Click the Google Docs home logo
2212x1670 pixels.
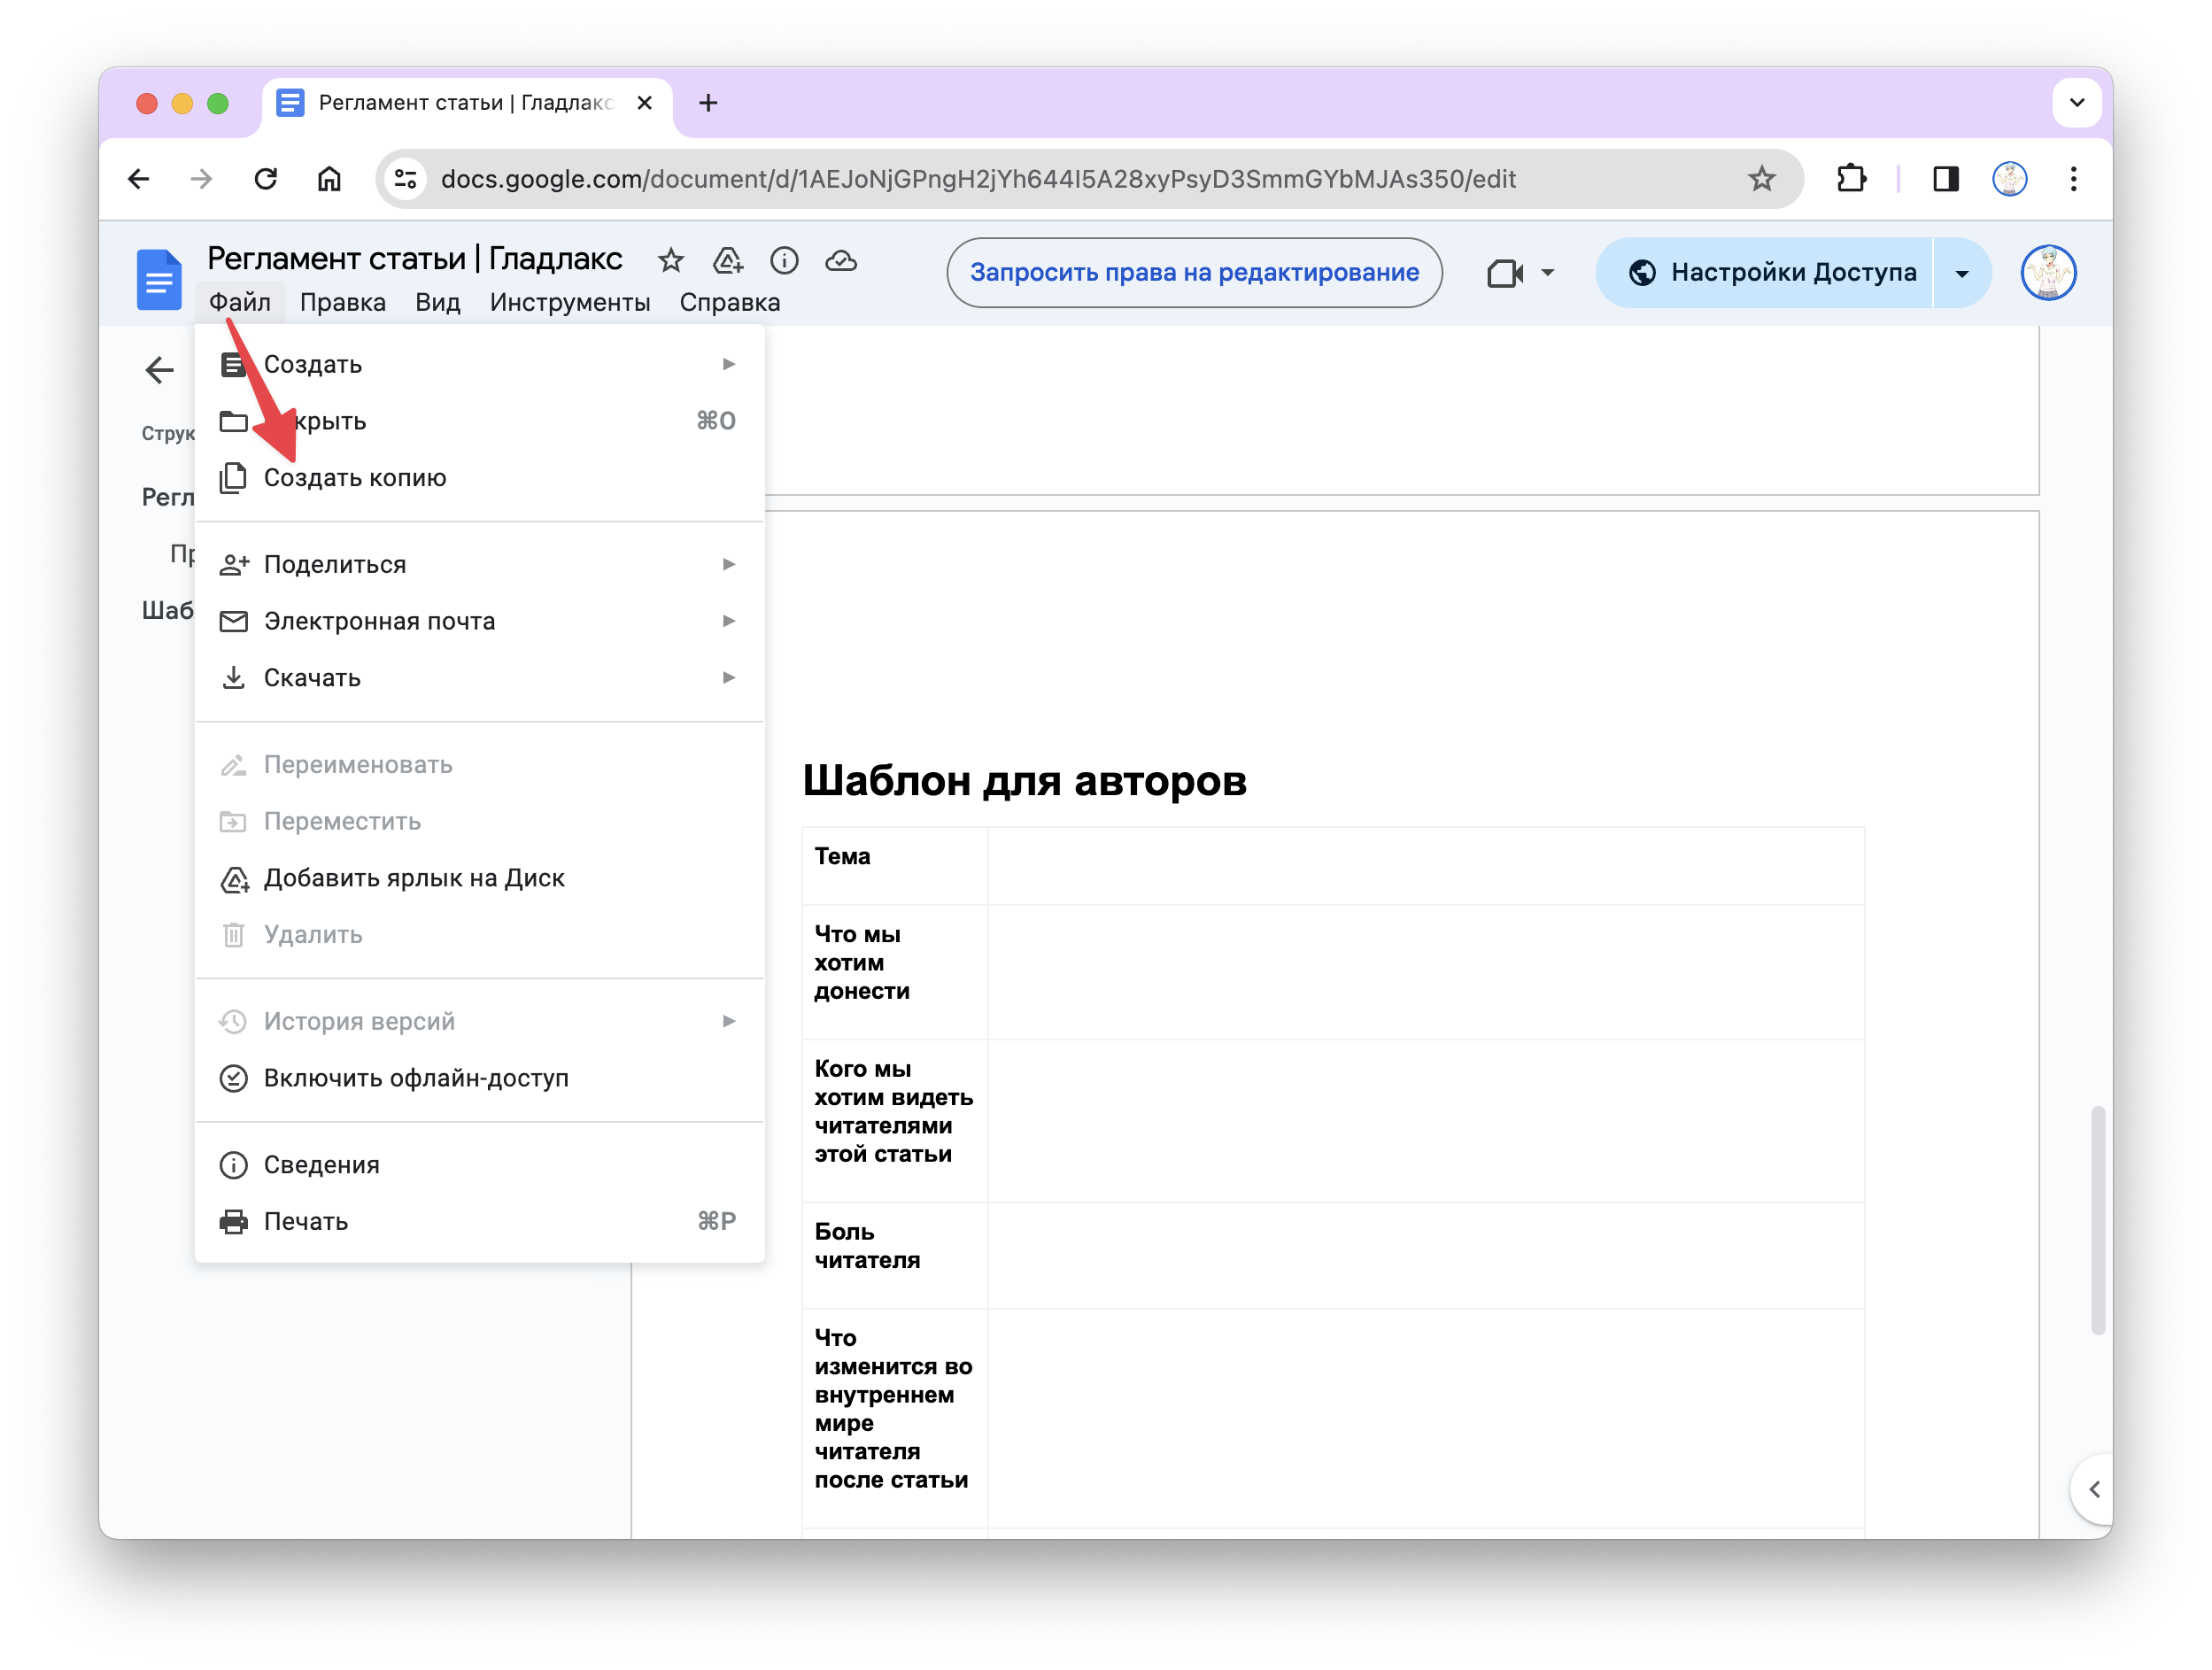[x=159, y=279]
